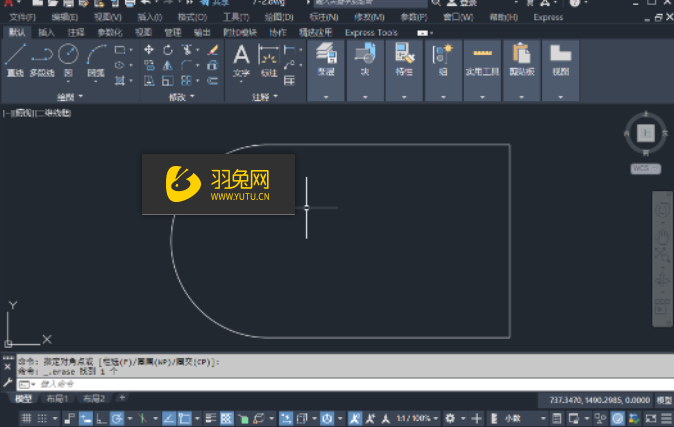The width and height of the screenshot is (674, 427).
Task: Select the Hatch tool
Action: (119, 80)
